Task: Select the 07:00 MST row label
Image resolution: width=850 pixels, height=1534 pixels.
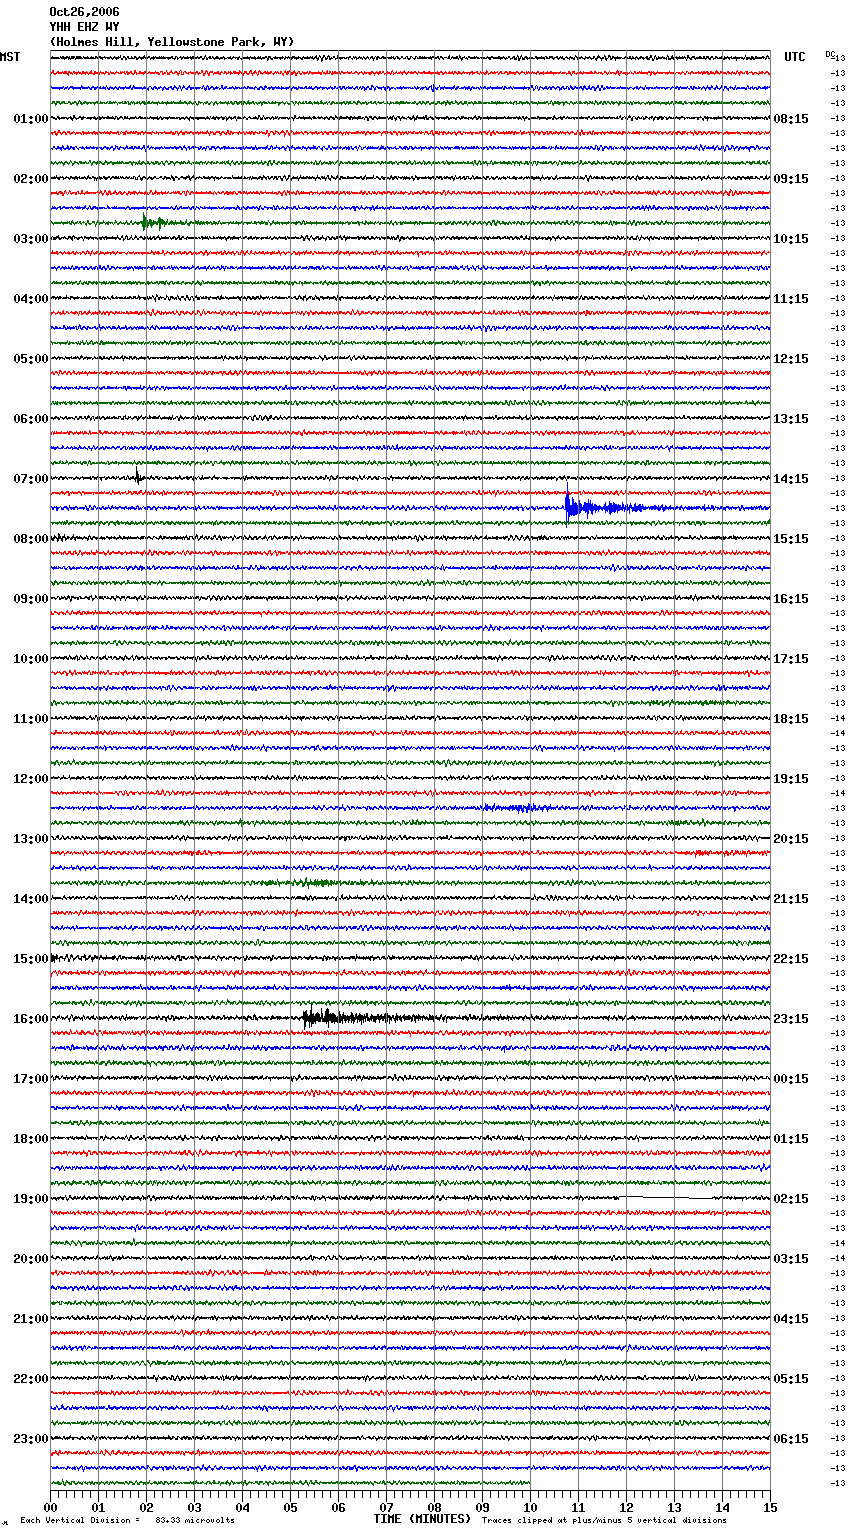Action: (x=31, y=479)
